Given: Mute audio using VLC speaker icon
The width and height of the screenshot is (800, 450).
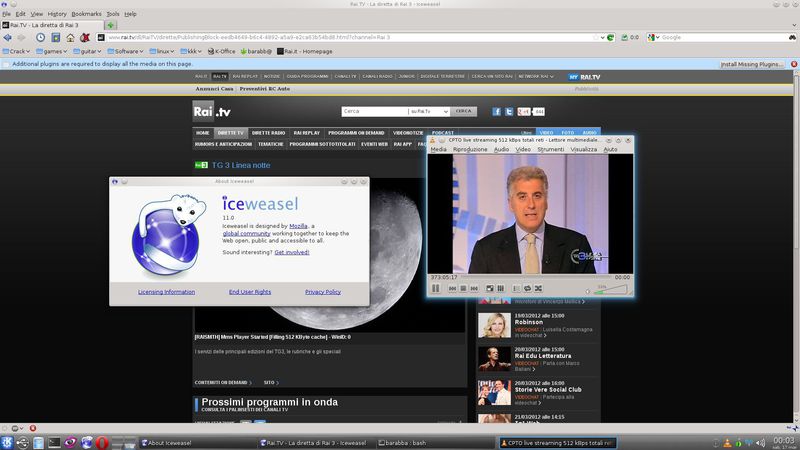Looking at the screenshot, I should coord(588,290).
